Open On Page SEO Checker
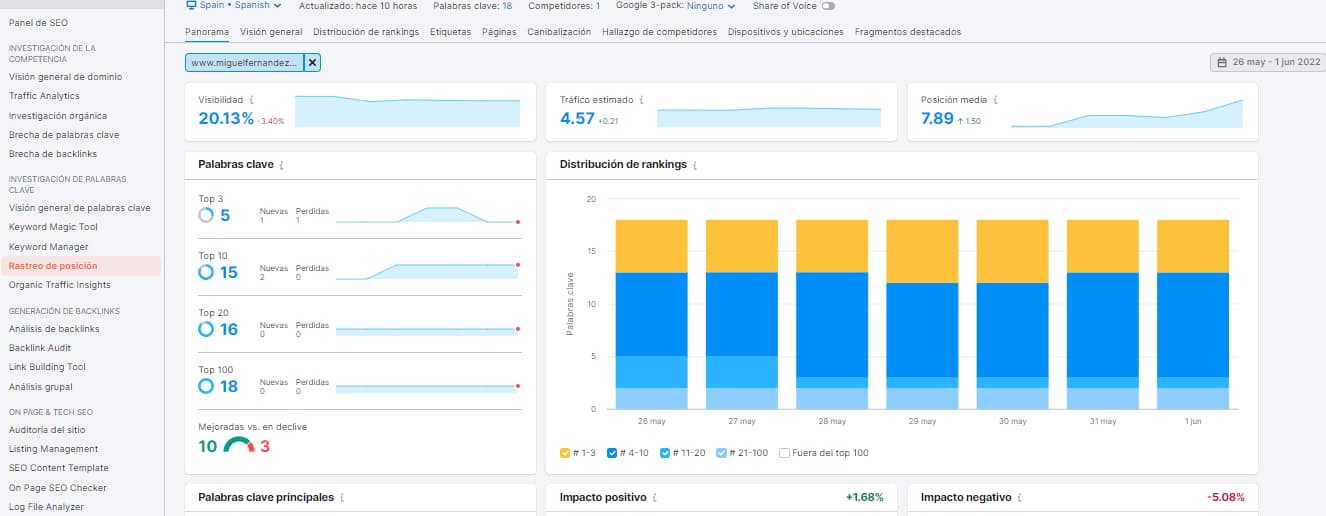This screenshot has width=1326, height=516. click(57, 488)
